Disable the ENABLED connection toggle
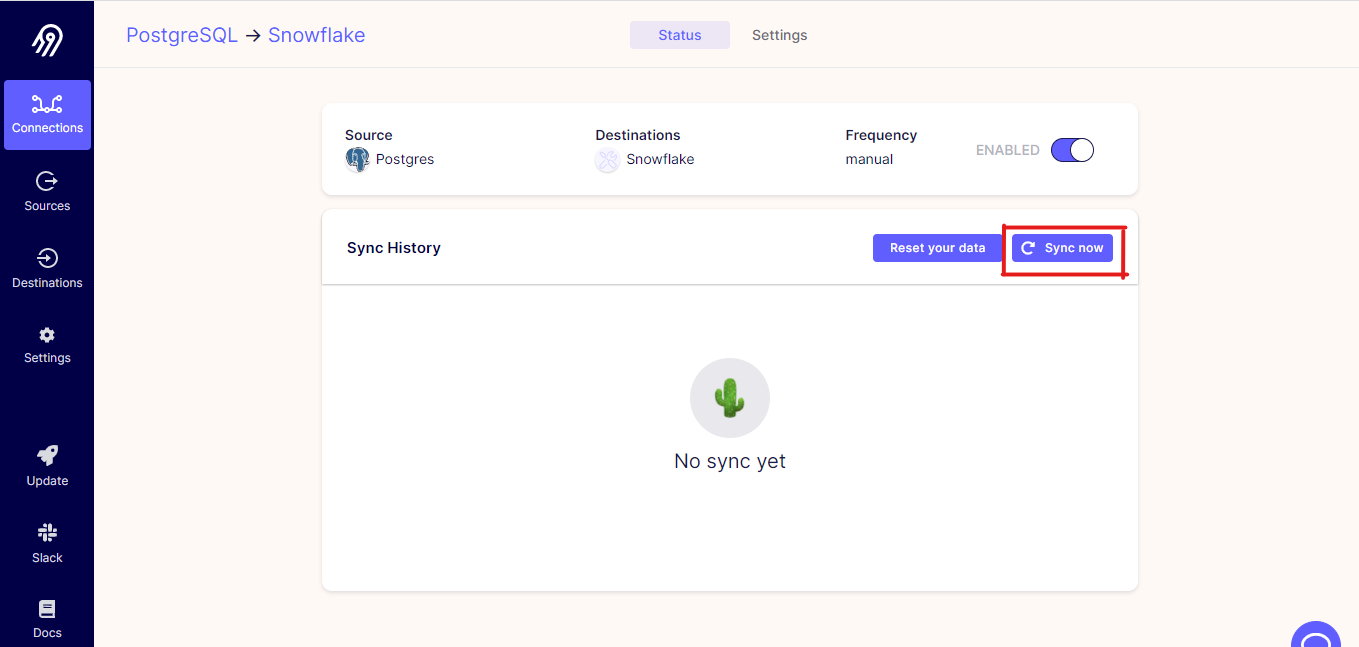Screen dimensions: 1359x647 point(1071,149)
